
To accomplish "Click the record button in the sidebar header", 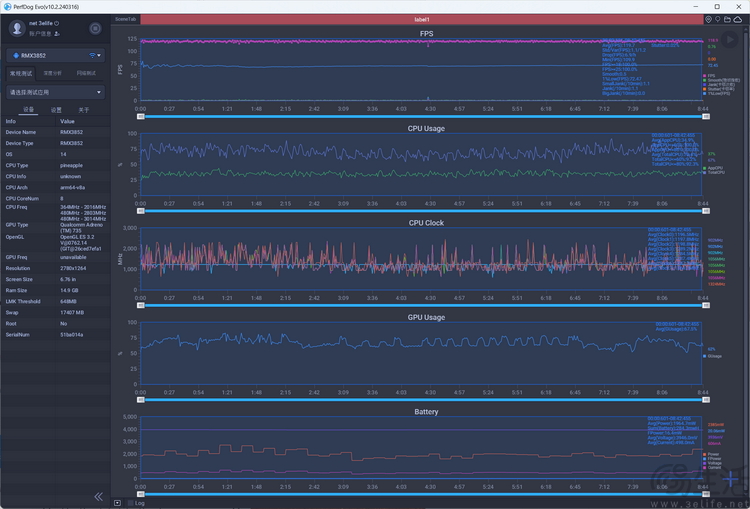I will 95,28.
